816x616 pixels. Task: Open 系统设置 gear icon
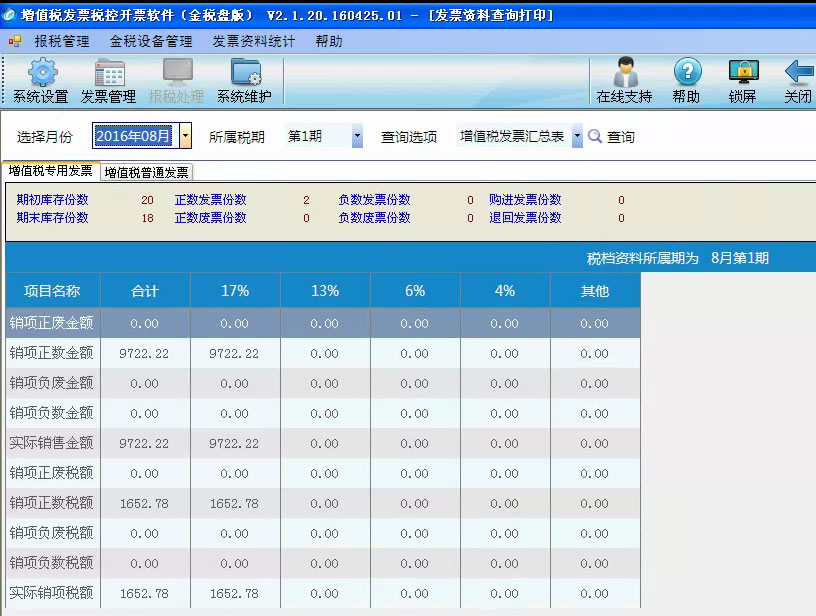click(41, 74)
